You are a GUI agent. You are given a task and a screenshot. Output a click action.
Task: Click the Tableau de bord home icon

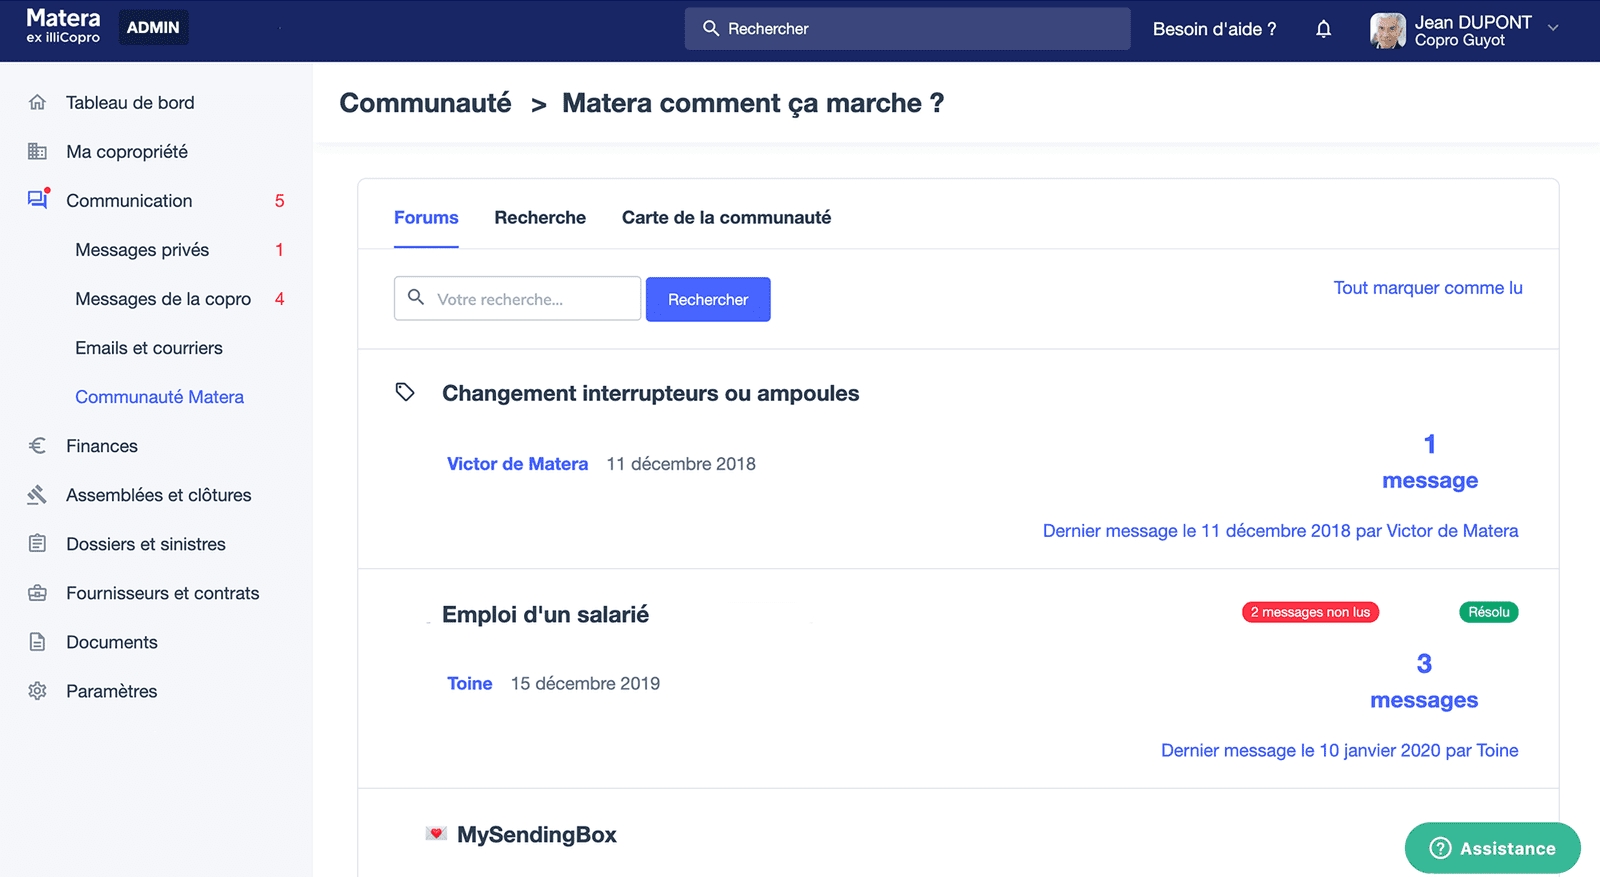tap(37, 102)
